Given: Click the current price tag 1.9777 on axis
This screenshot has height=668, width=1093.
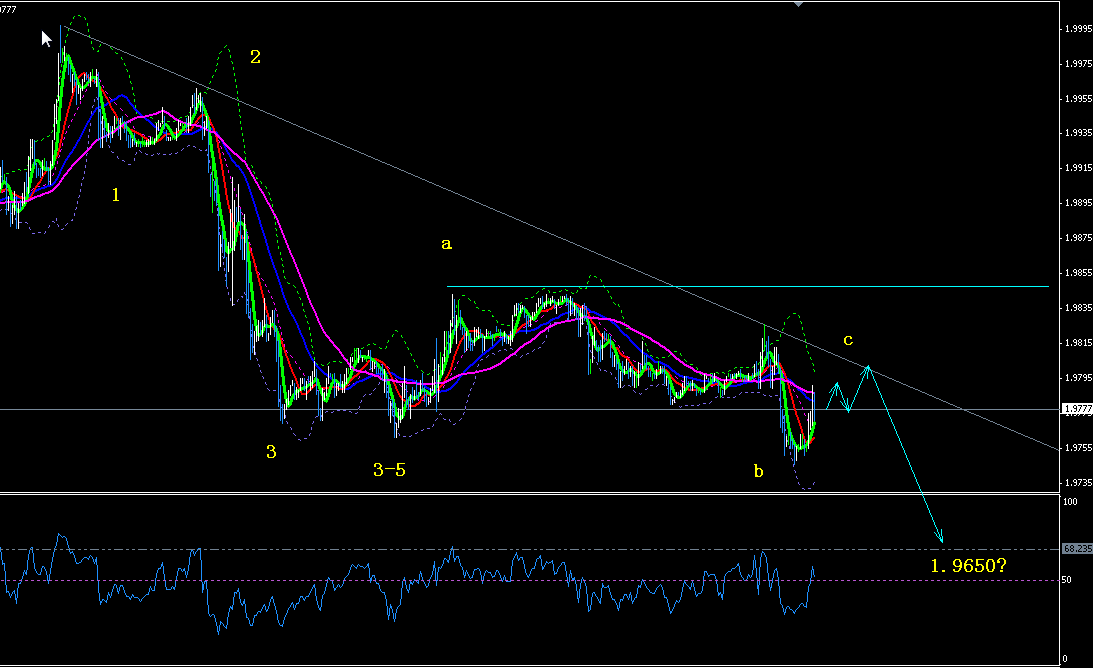Looking at the screenshot, I should point(1077,409).
